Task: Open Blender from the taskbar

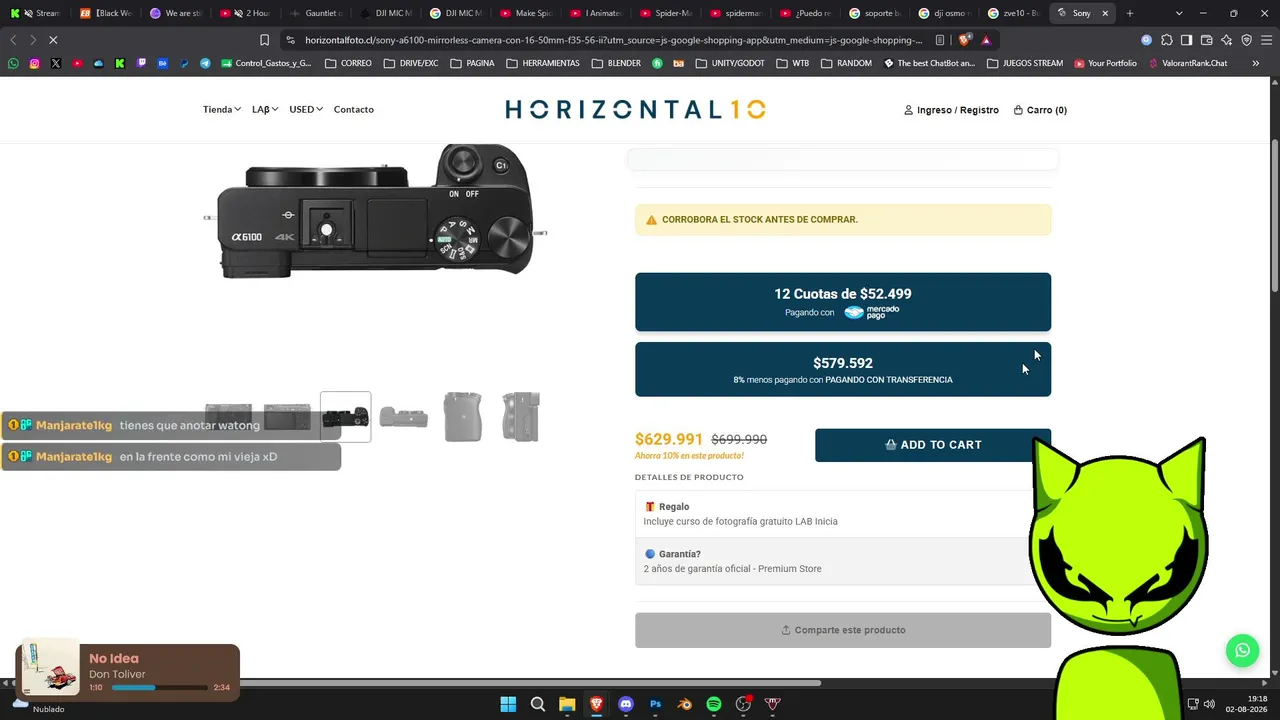Action: pyautogui.click(x=685, y=704)
